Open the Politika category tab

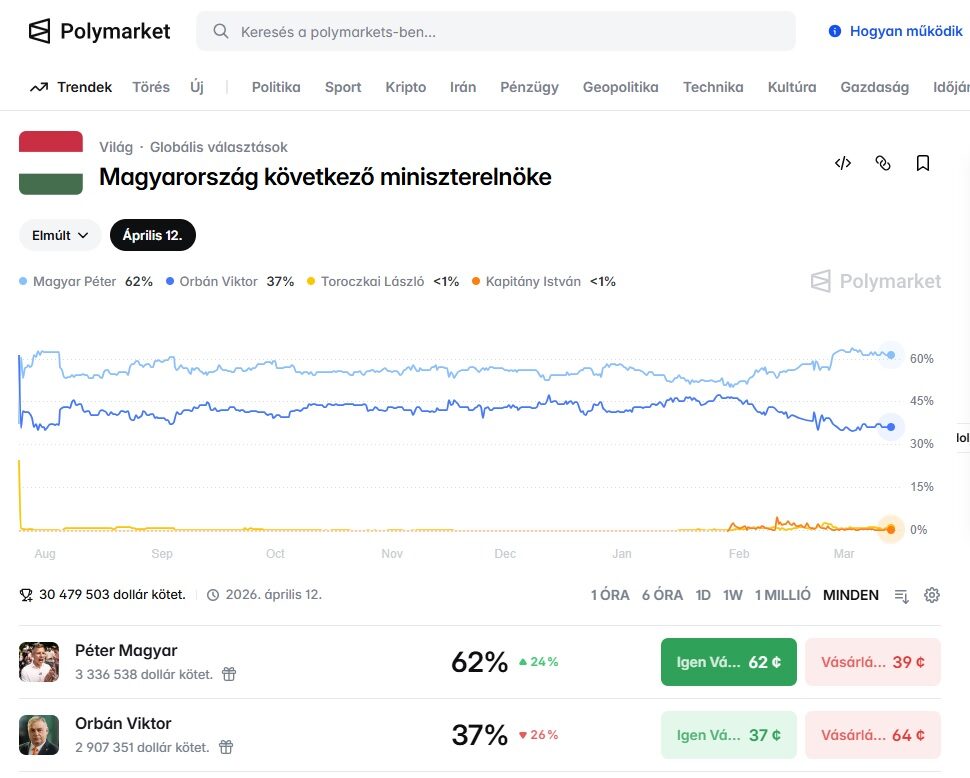(x=276, y=87)
